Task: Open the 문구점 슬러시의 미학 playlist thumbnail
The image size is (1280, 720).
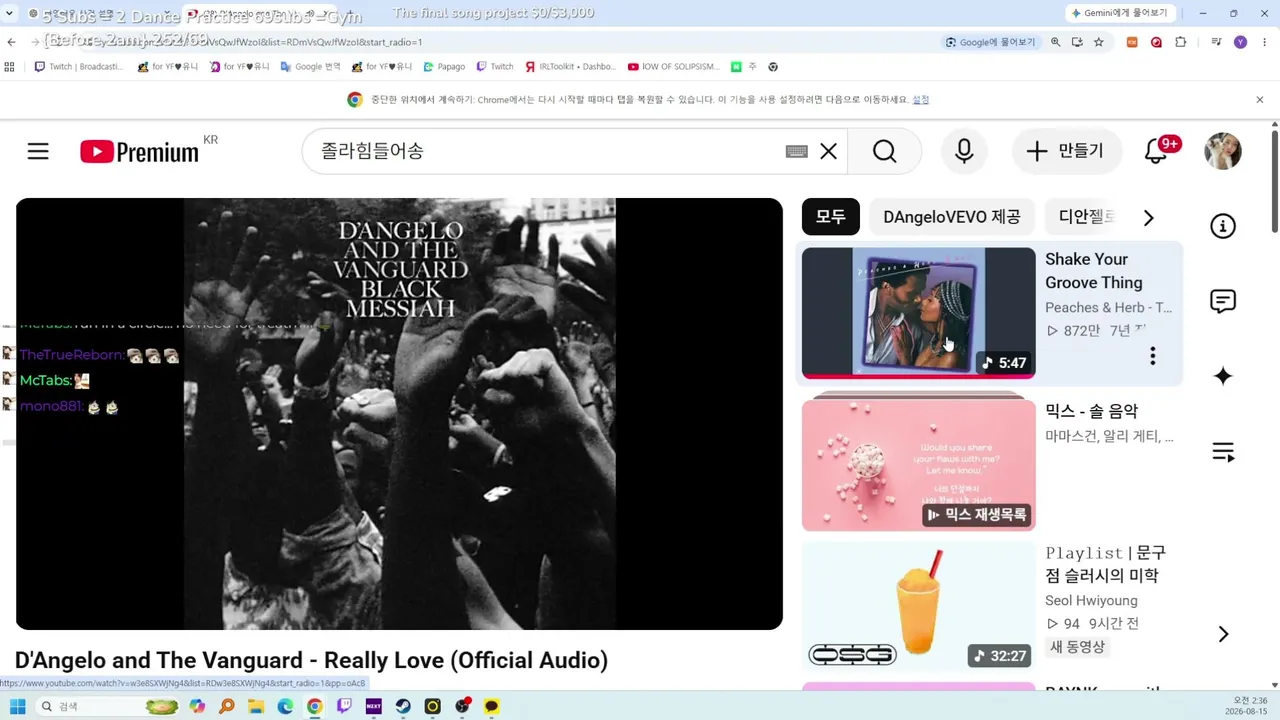Action: pos(918,608)
